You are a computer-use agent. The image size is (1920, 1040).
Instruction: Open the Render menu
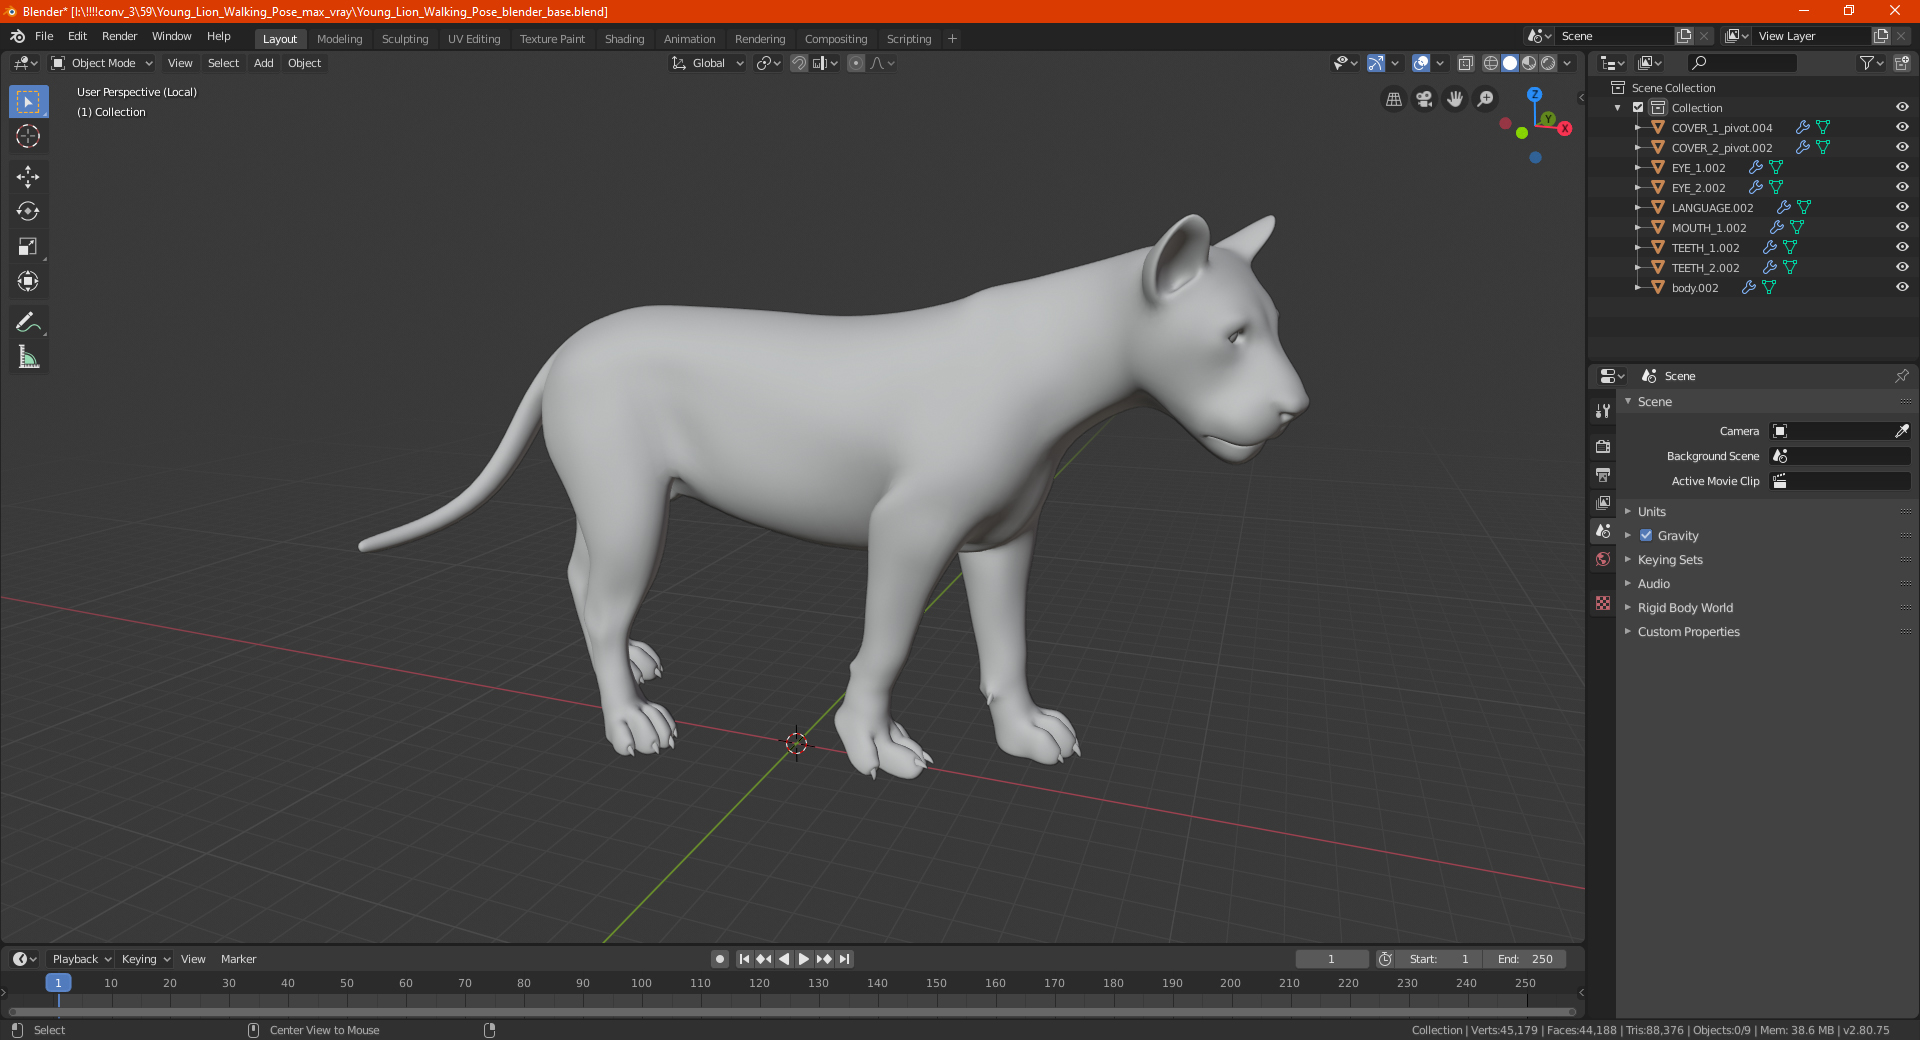tap(119, 36)
